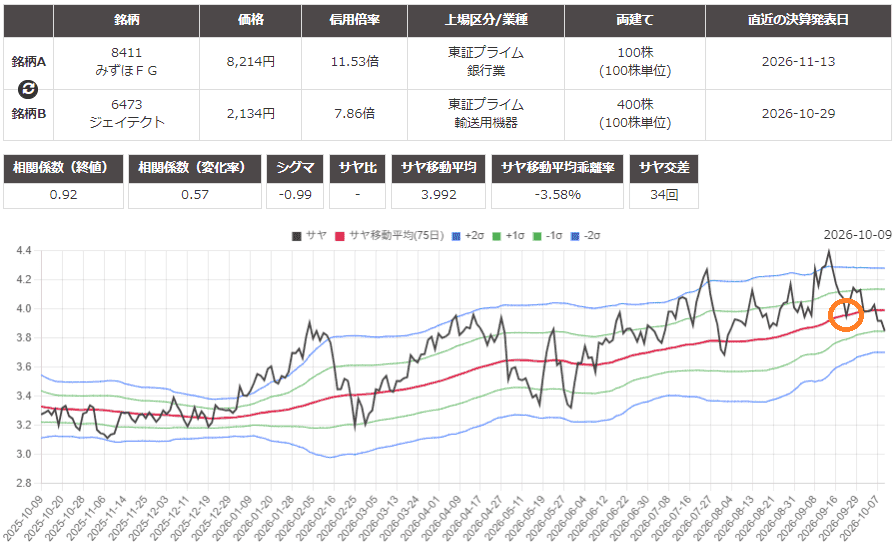Click the サヤ比 header
The width and height of the screenshot is (894, 546).
357,168
